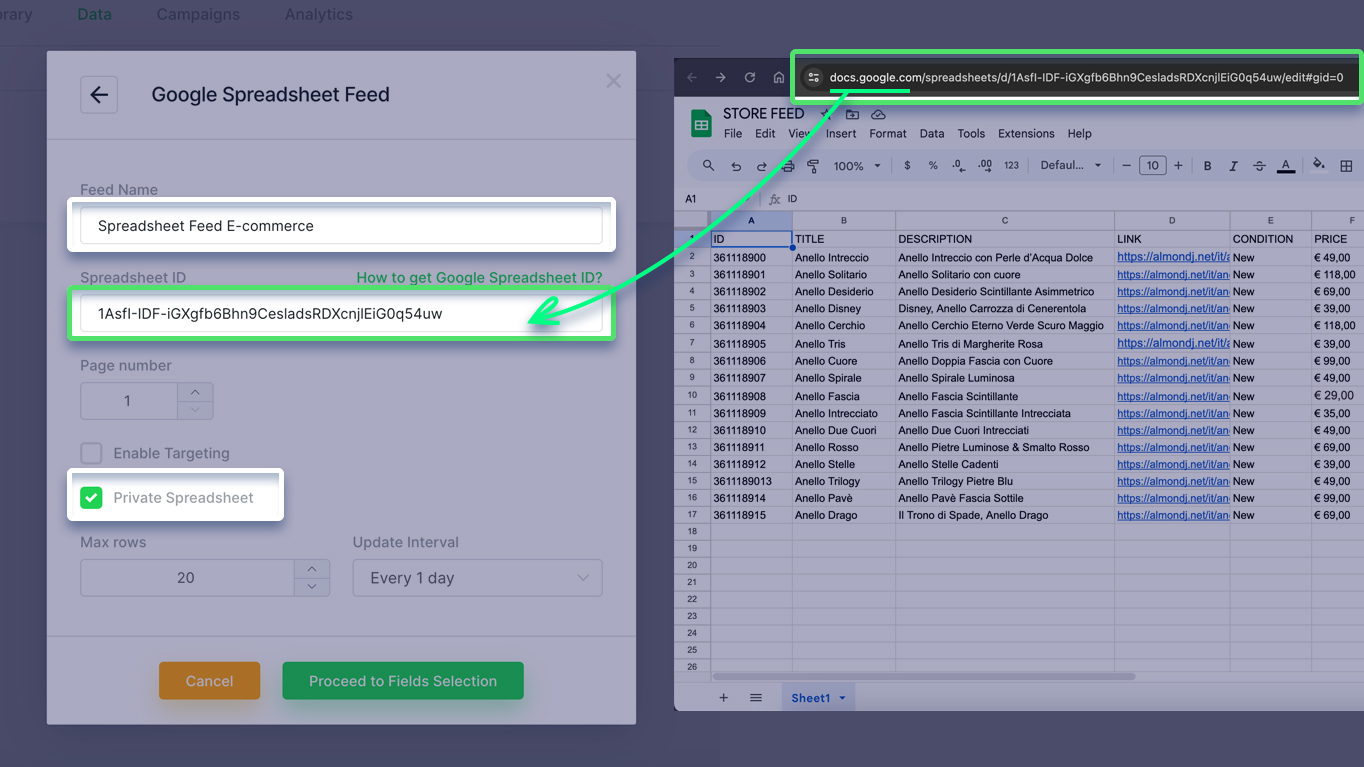Apply bold formatting in Sheets
Screen dimensions: 1364x767
coord(1207,166)
